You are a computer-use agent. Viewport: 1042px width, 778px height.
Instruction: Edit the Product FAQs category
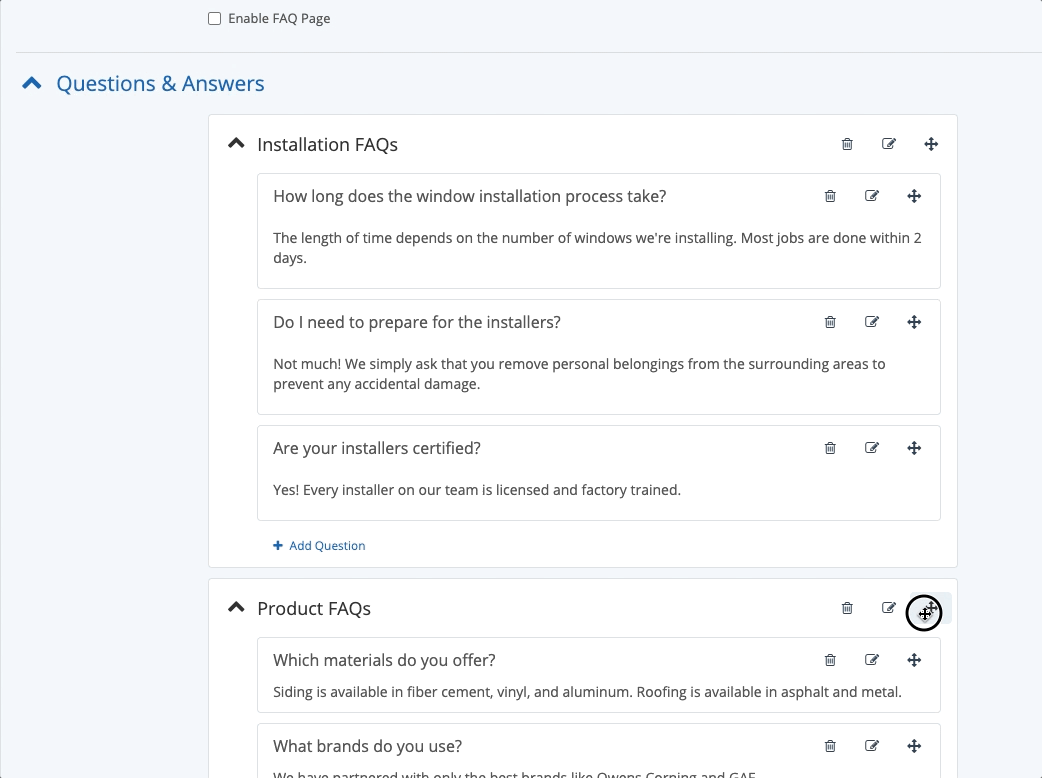[888, 608]
